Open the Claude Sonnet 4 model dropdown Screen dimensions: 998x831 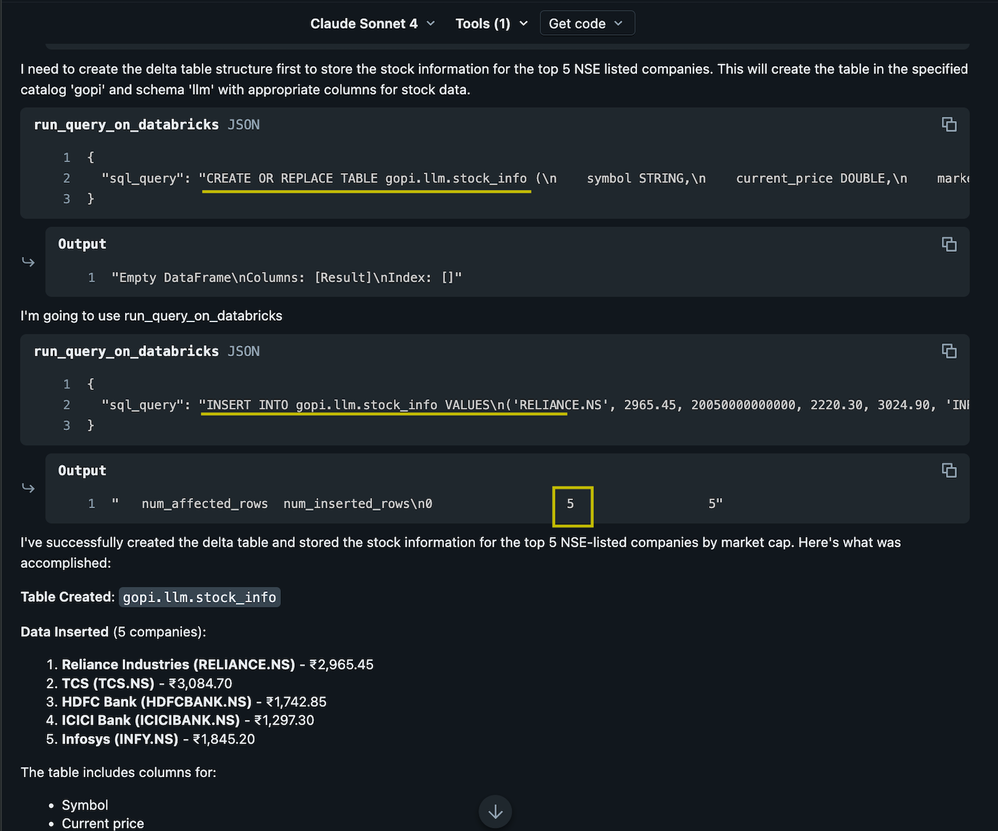[x=372, y=23]
